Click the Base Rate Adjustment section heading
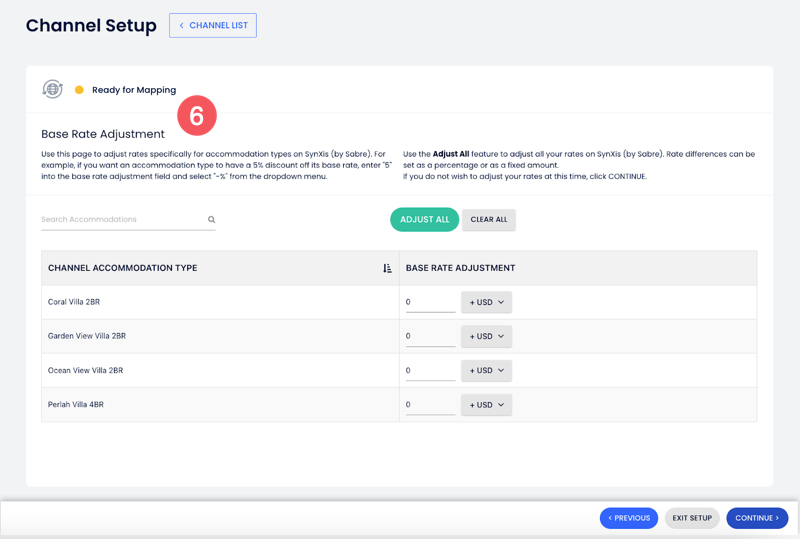The image size is (800, 539). pyautogui.click(x=103, y=134)
